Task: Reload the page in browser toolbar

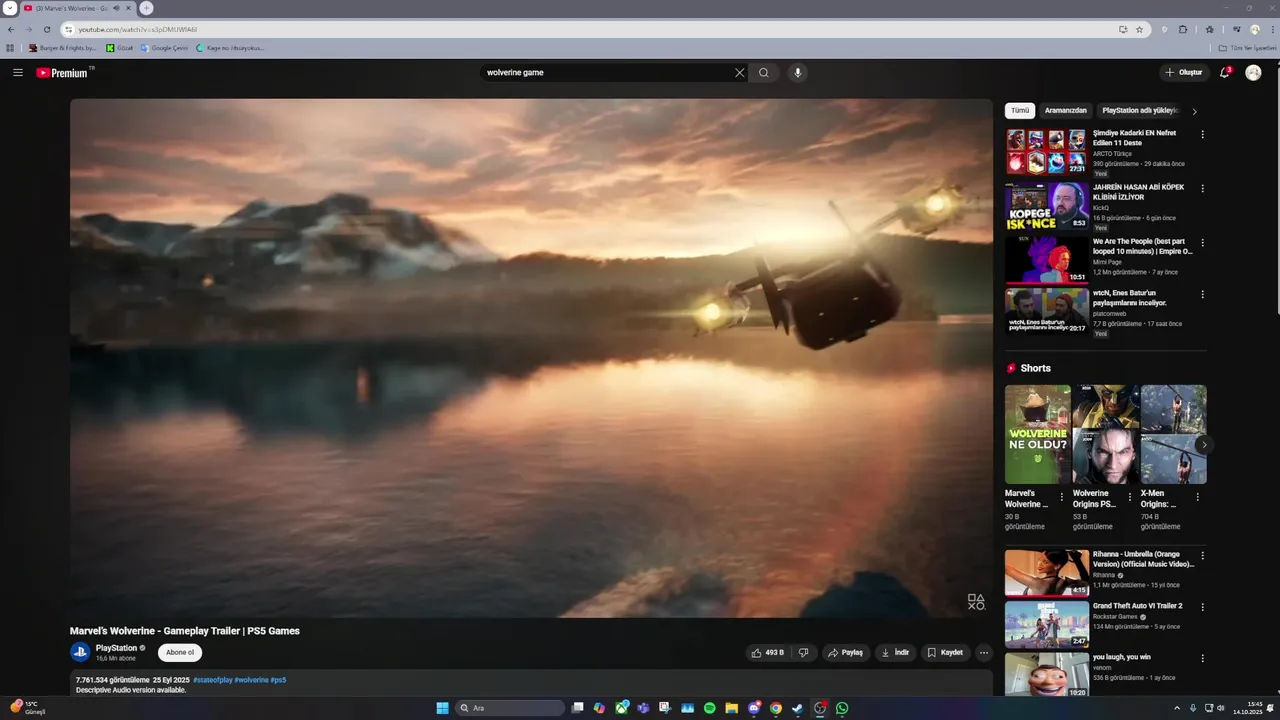Action: click(47, 29)
